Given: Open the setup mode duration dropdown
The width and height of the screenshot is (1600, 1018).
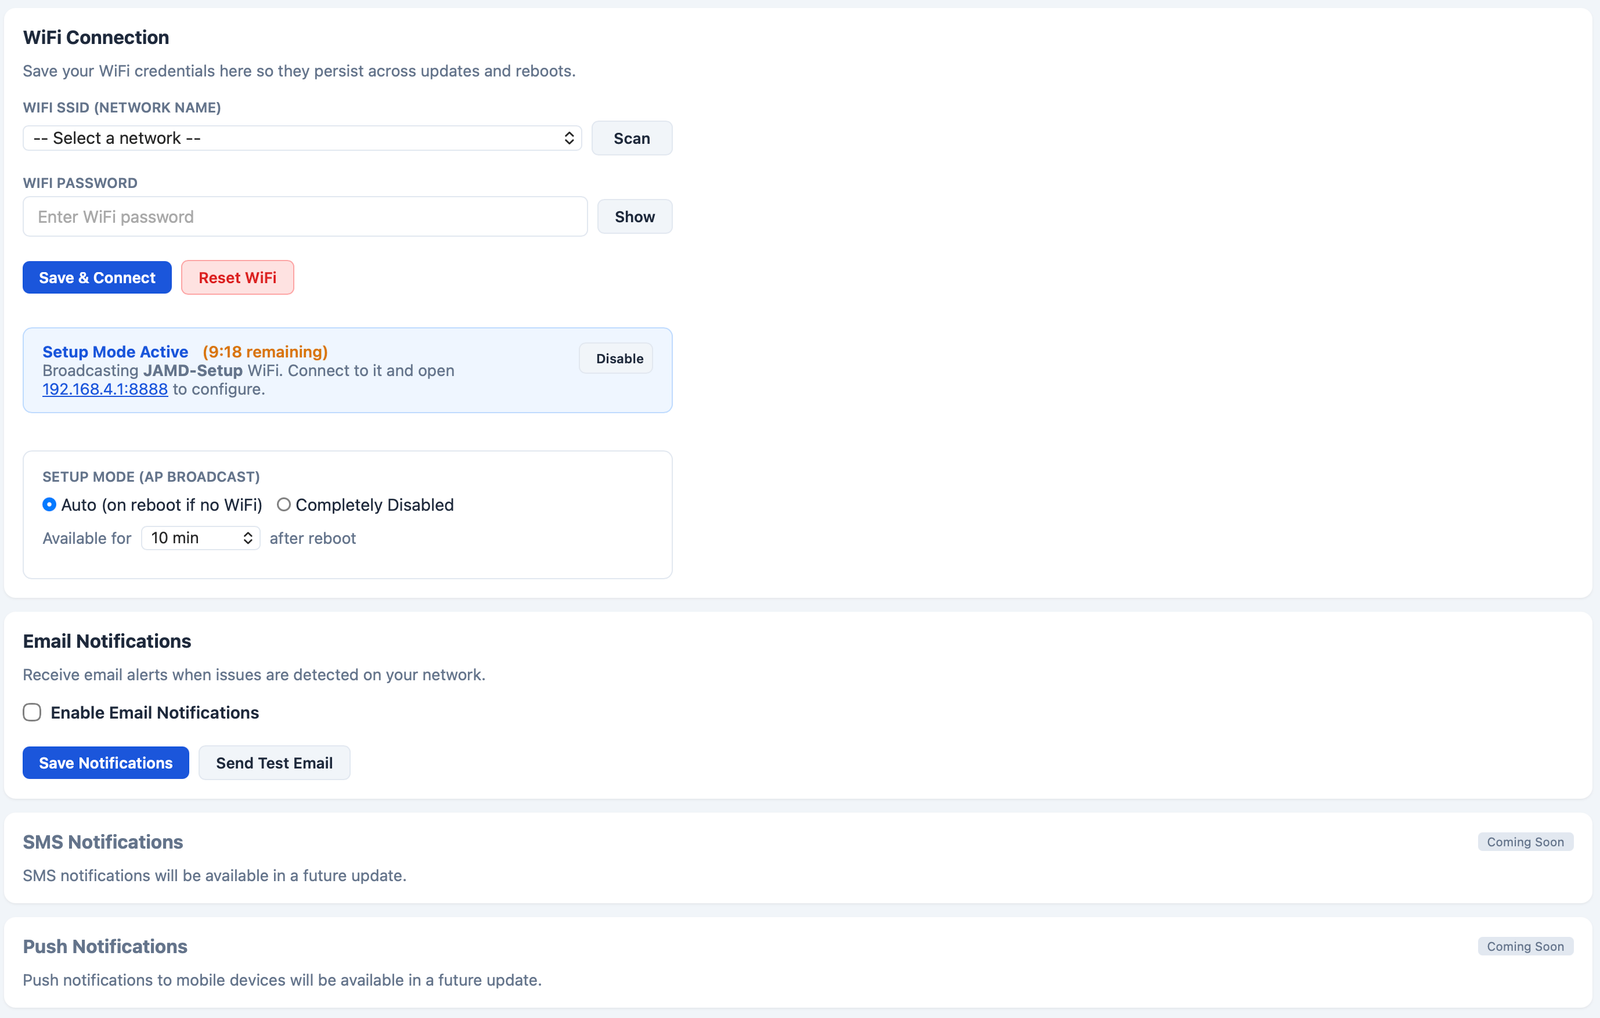Looking at the screenshot, I should [x=200, y=537].
